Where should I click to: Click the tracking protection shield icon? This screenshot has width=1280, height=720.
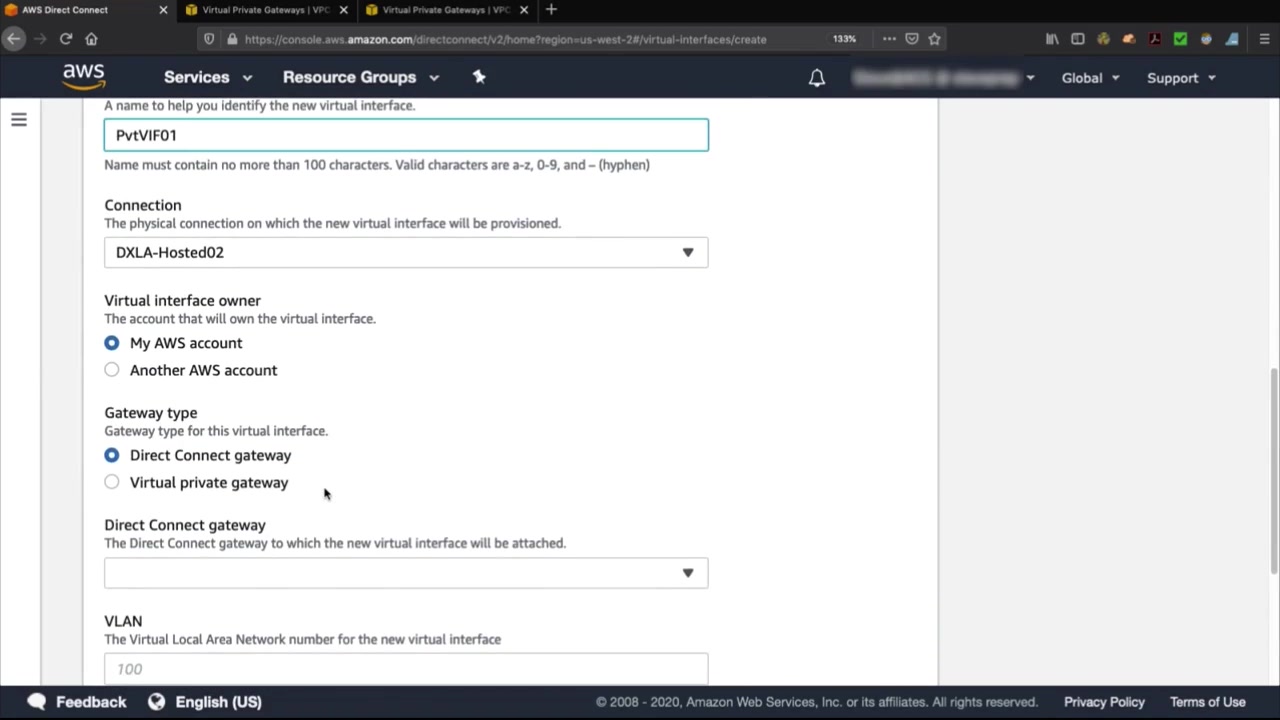(x=209, y=39)
